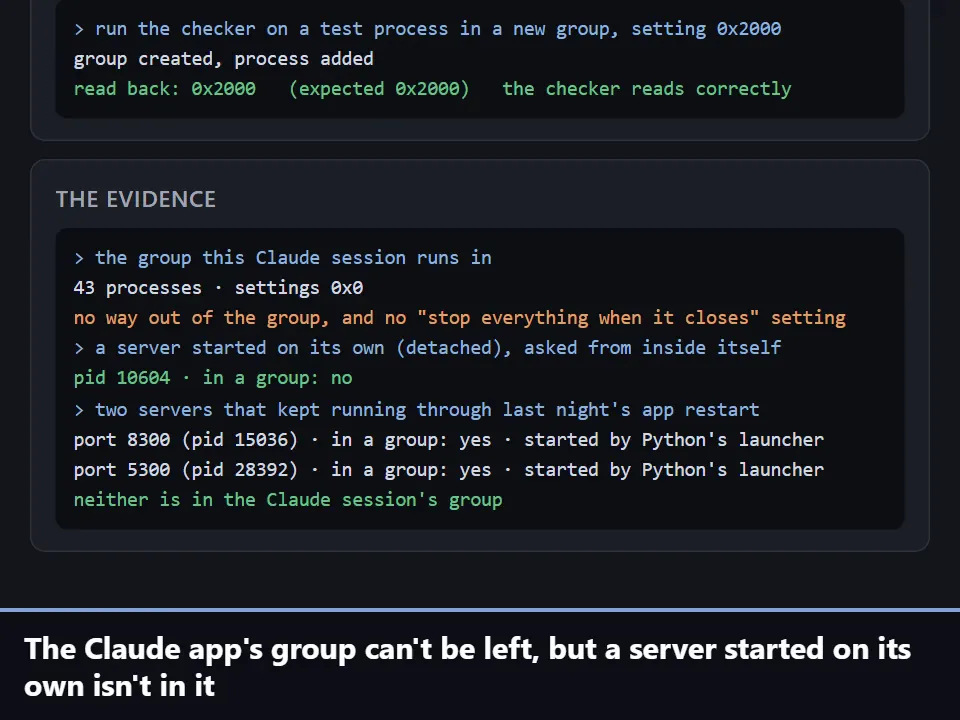Select the line "43 processes · settings 0x0"
Viewport: 960px width, 720px height.
(219, 288)
